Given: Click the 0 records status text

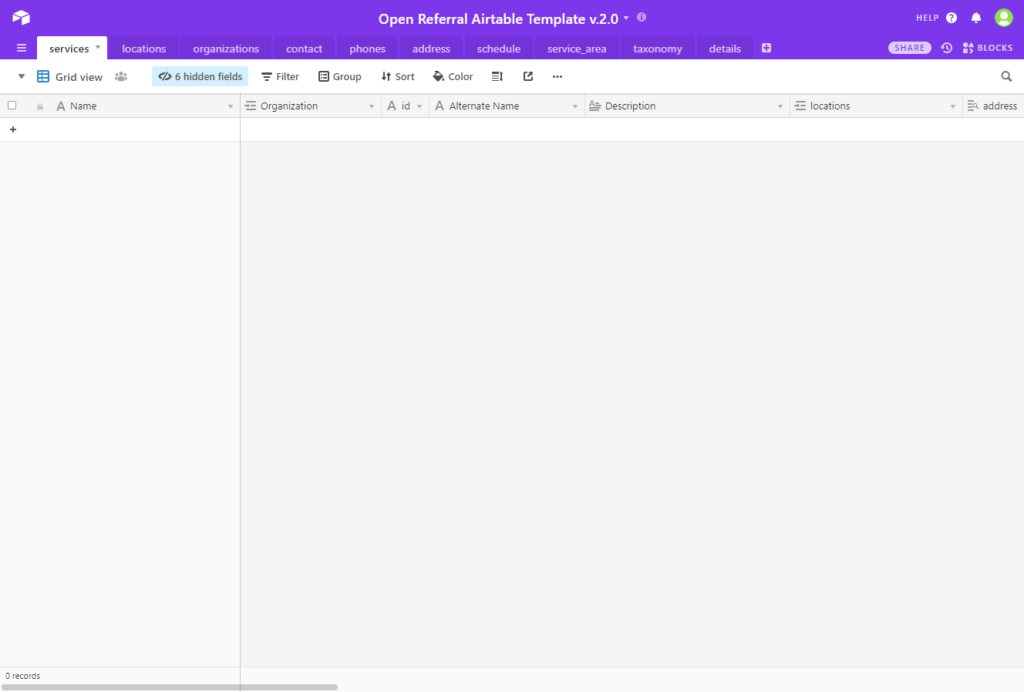Looking at the screenshot, I should [x=23, y=676].
